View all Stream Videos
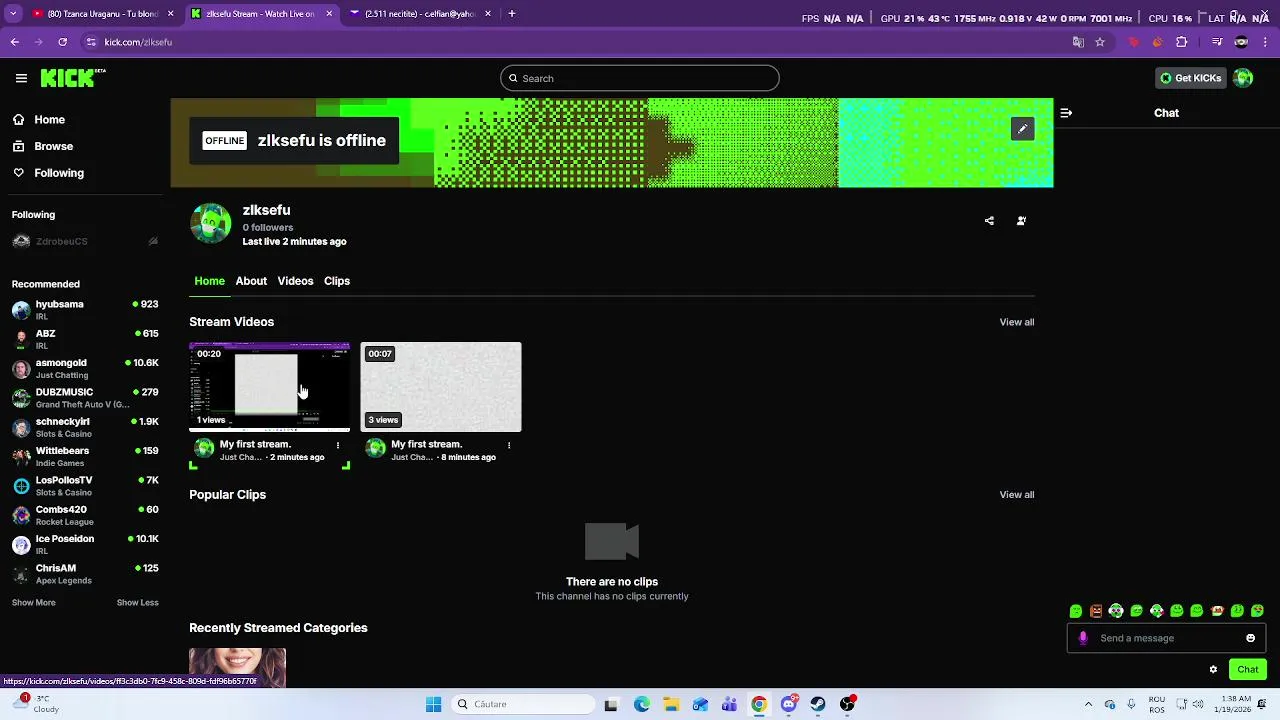Image resolution: width=1280 pixels, height=720 pixels. pos(1016,322)
